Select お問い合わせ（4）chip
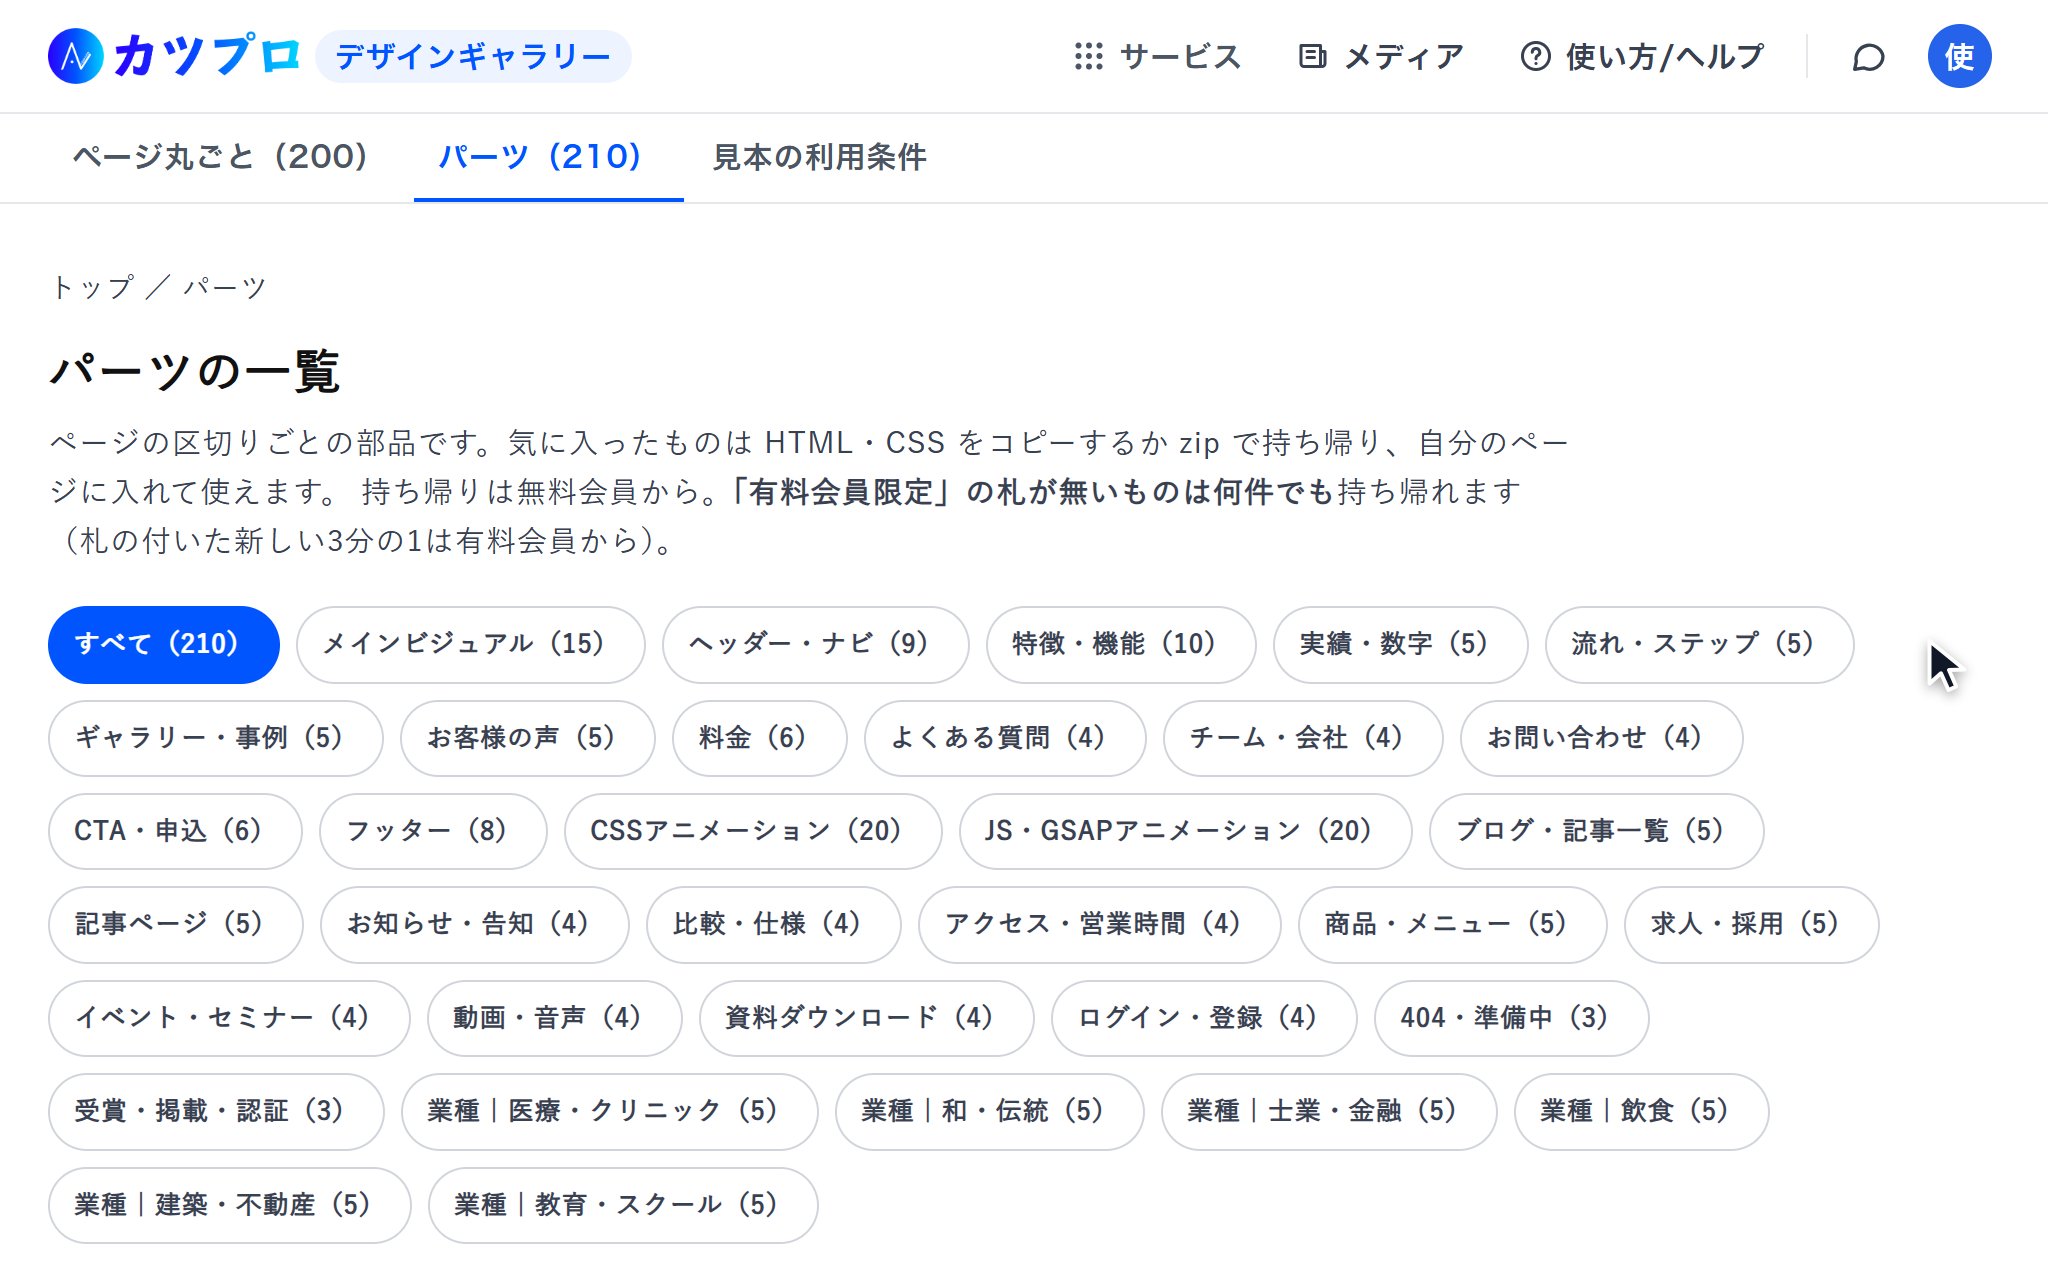Viewport: 2048px width, 1280px height. pos(1601,738)
